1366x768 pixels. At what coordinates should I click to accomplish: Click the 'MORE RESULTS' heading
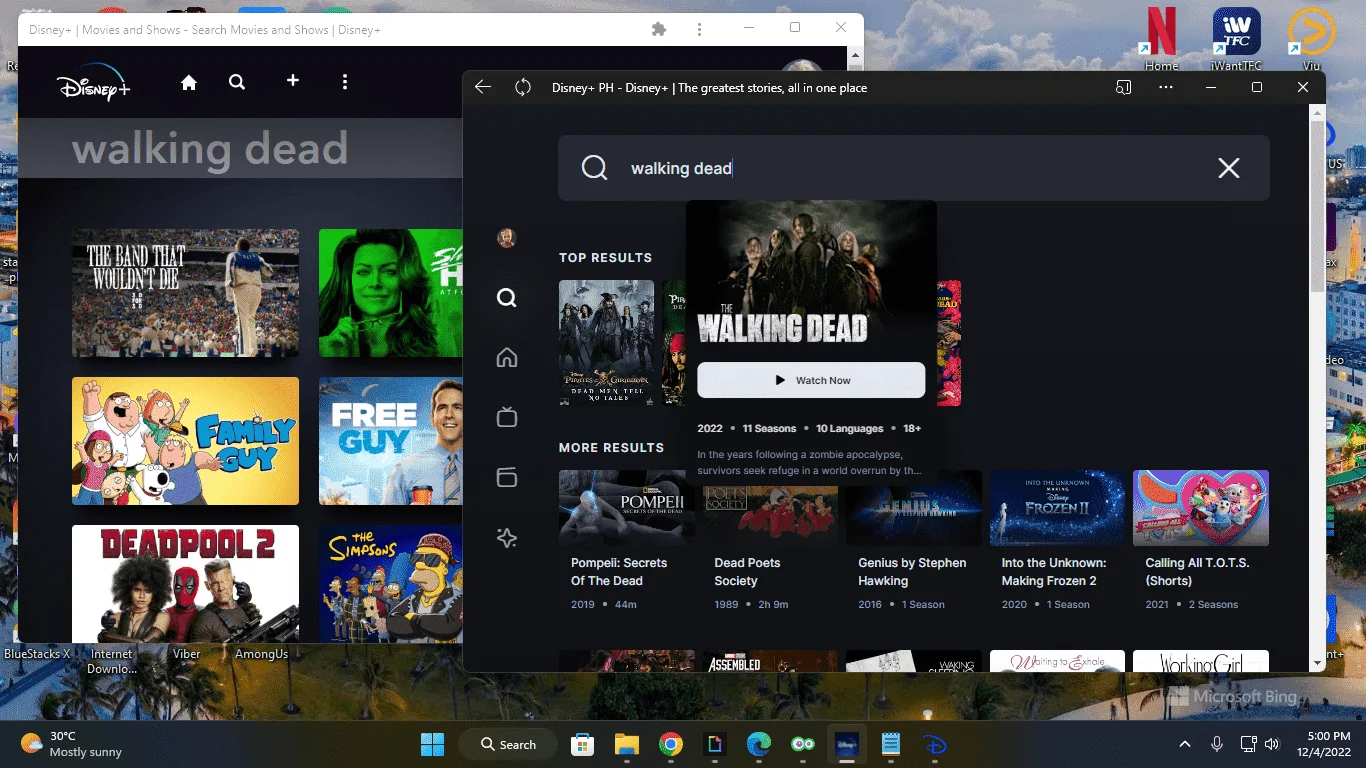pos(611,448)
